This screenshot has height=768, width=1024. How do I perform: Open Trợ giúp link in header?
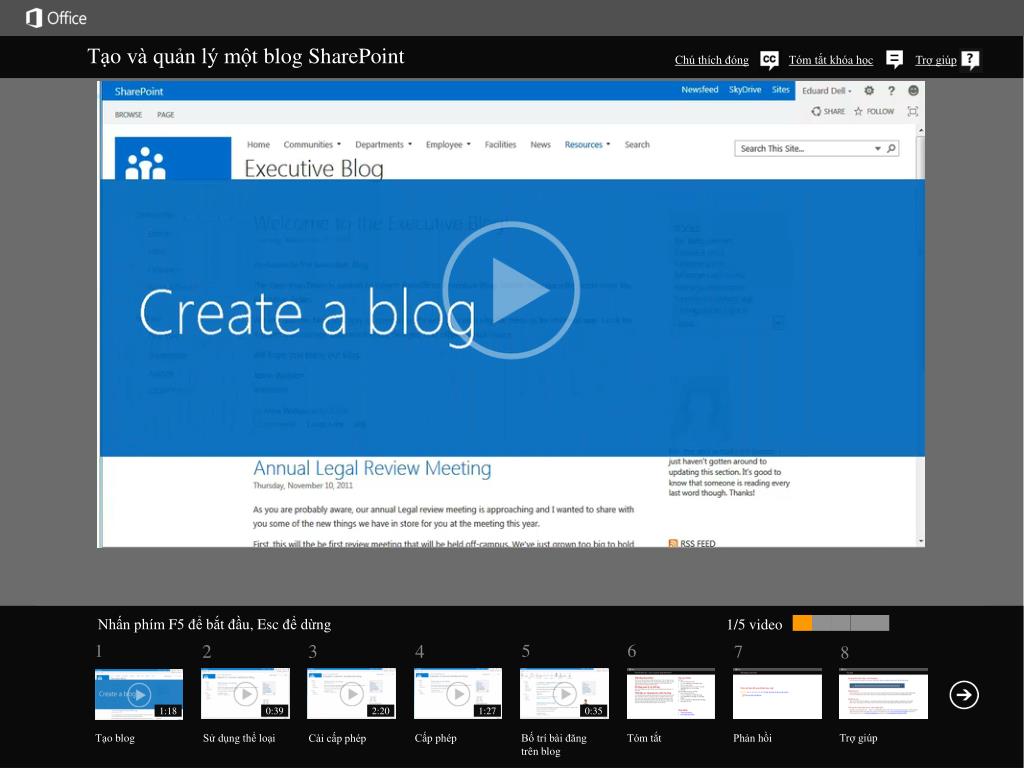pos(935,60)
